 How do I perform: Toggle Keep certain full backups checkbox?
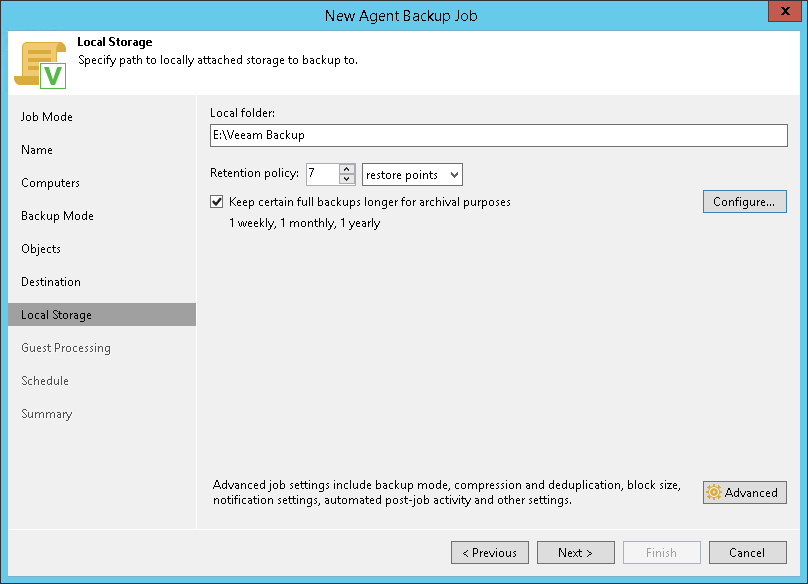point(217,201)
